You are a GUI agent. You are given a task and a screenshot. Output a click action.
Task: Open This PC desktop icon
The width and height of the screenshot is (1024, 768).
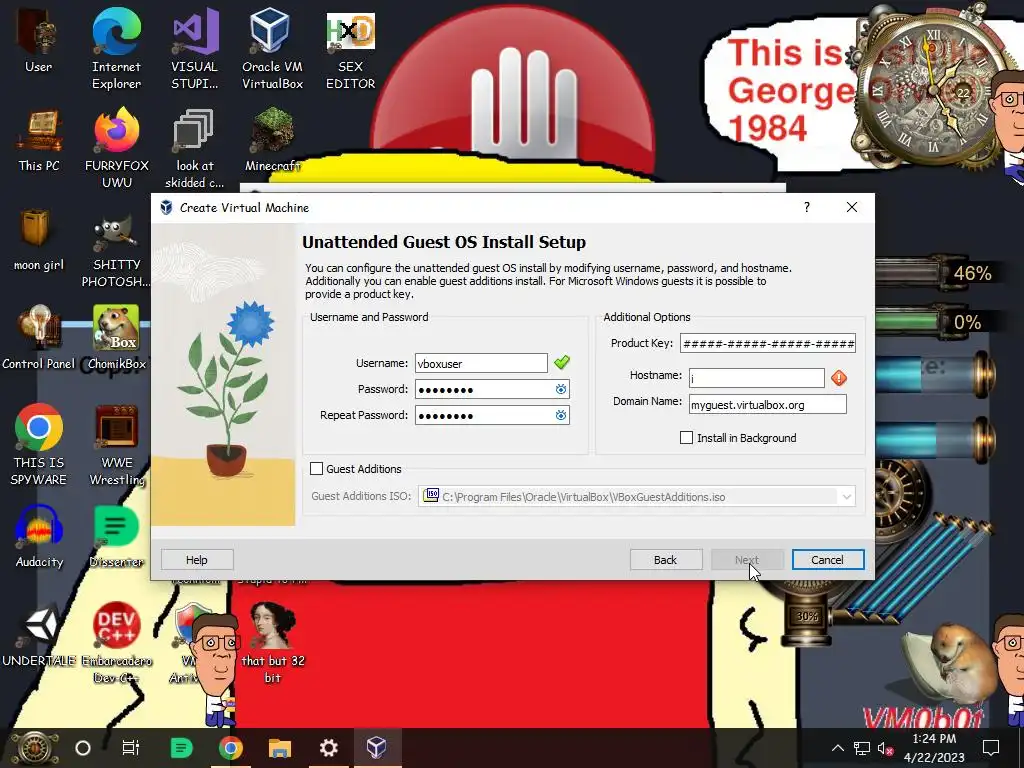point(39,140)
